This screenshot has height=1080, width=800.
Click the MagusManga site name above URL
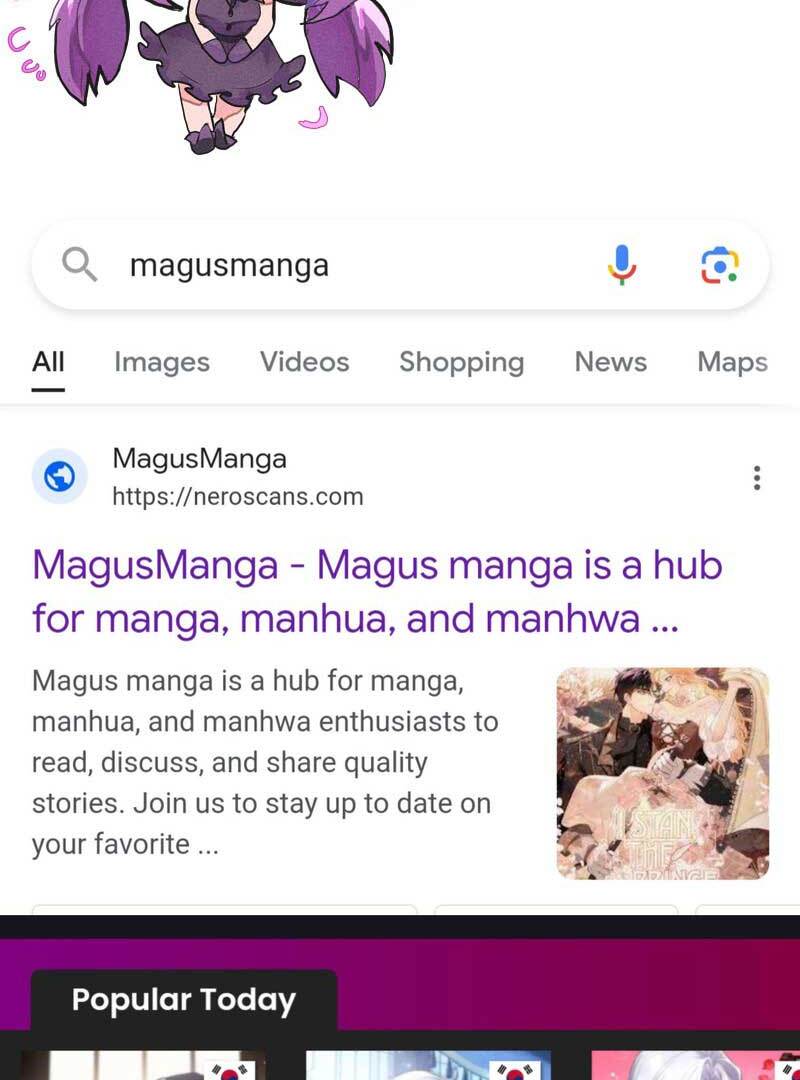coord(199,459)
